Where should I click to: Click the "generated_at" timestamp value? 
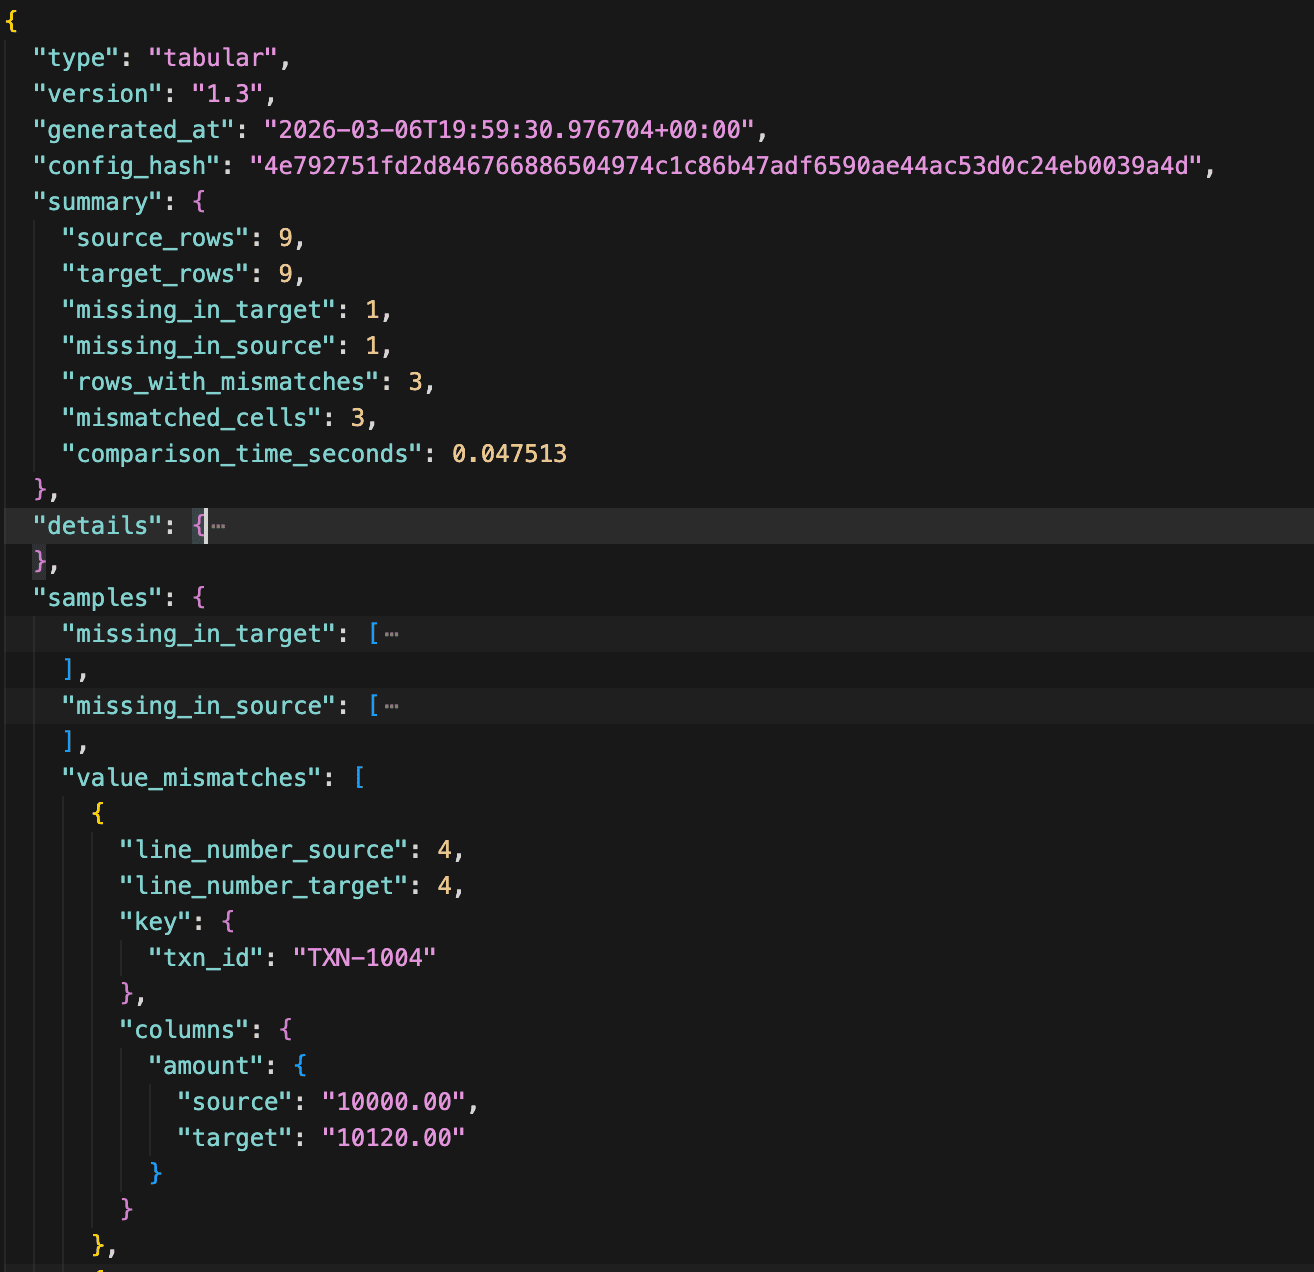[x=510, y=129]
